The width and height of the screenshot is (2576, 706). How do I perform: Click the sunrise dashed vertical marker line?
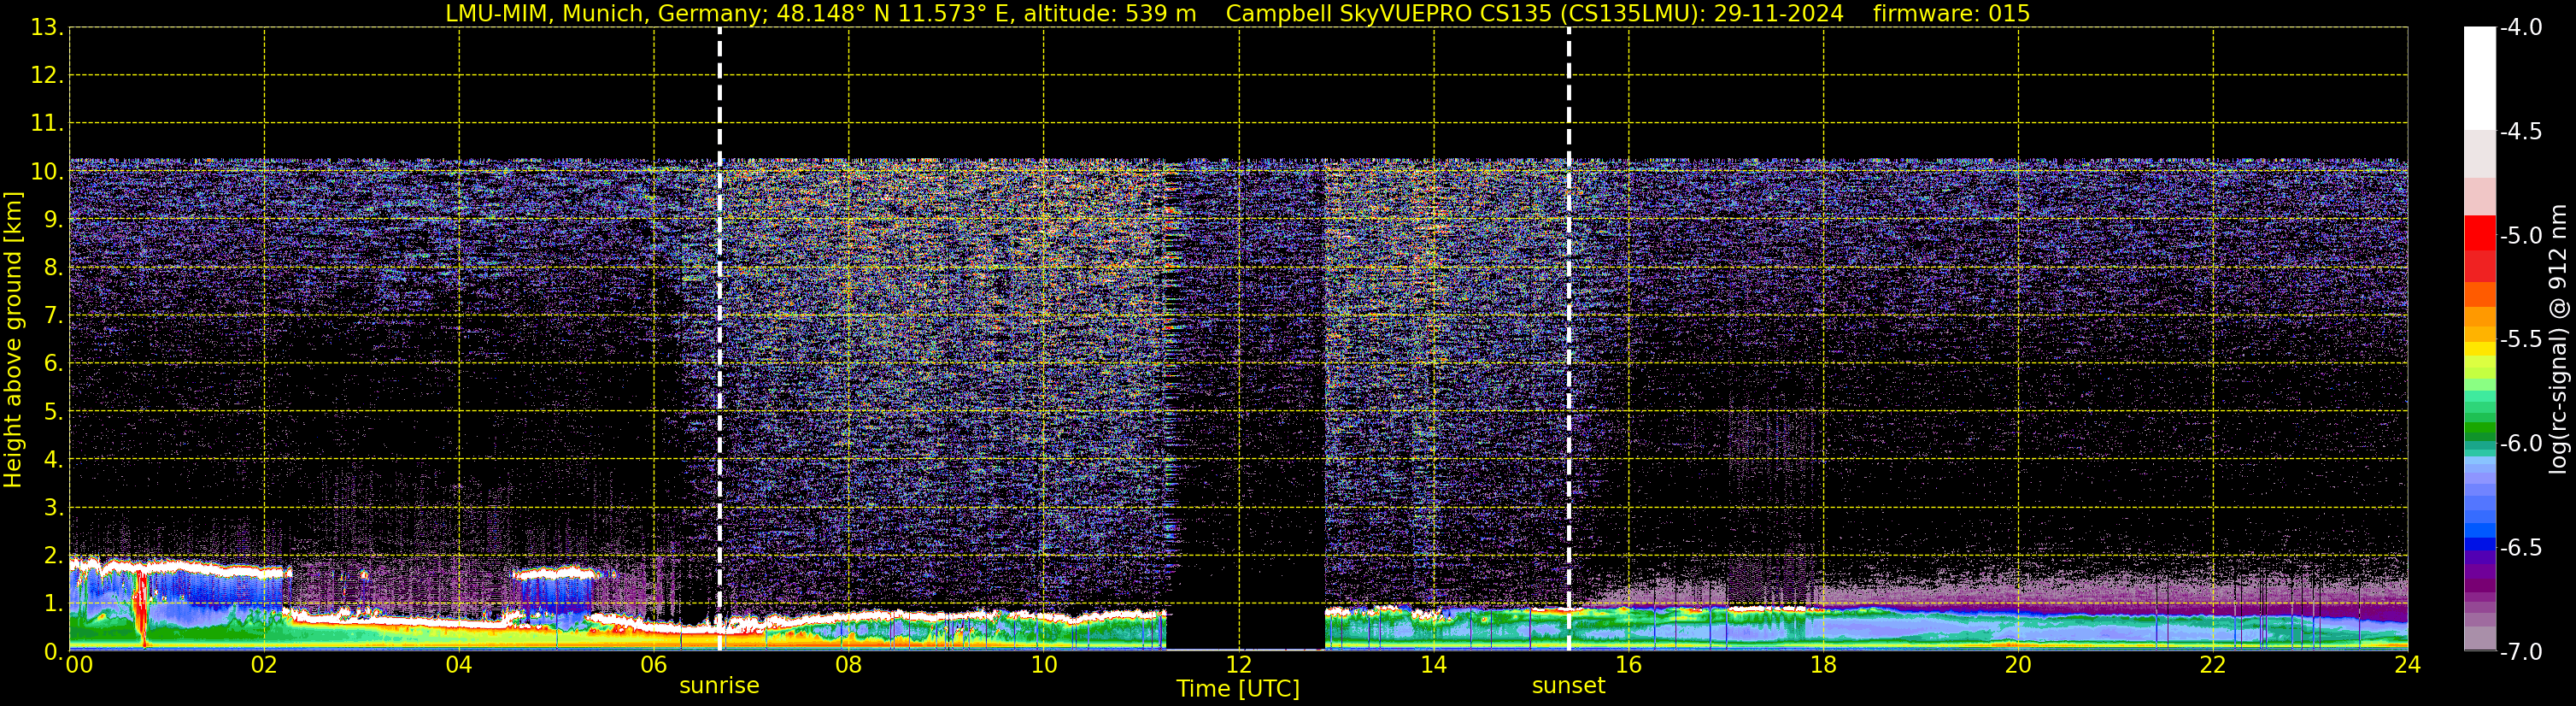[720, 339]
